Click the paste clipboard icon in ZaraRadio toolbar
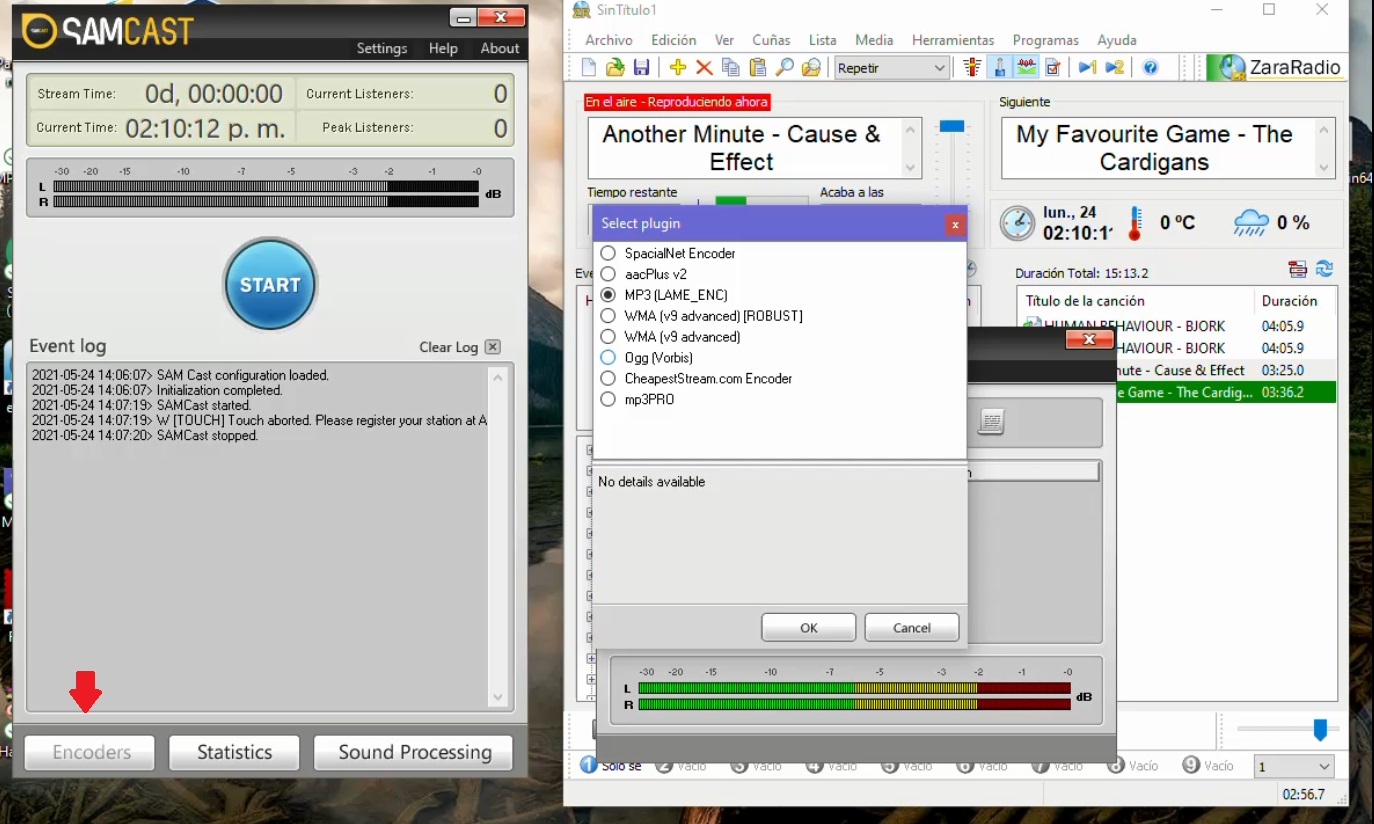Viewport: 1374px width, 824px height. (x=758, y=67)
